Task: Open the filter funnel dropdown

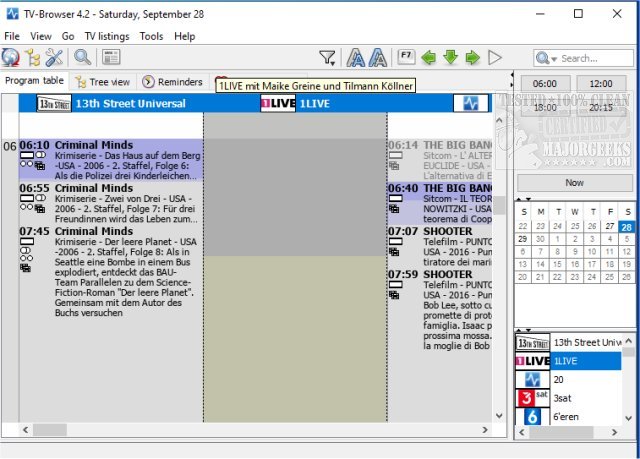Action: click(327, 58)
